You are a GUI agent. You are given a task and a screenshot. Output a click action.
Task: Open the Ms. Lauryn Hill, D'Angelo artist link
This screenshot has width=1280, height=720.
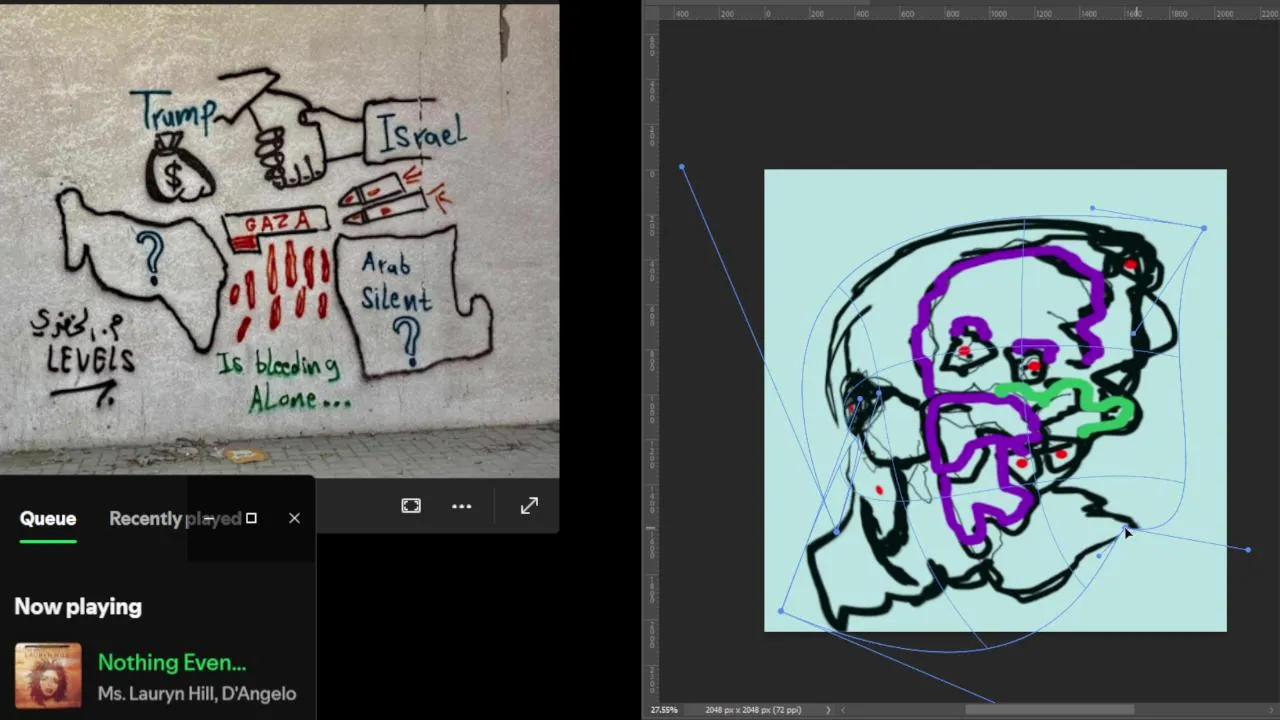tap(197, 693)
